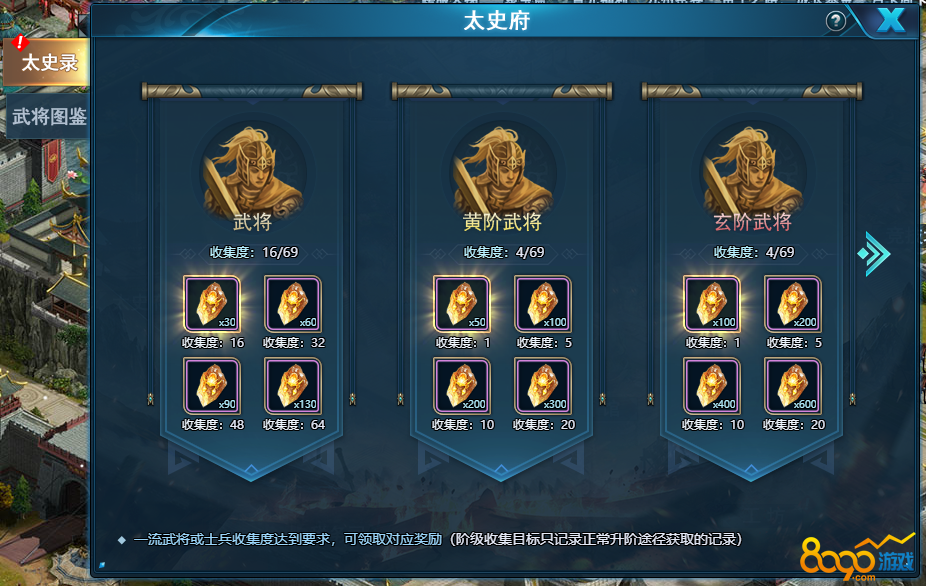This screenshot has width=926, height=586.
Task: Click the x90 reward at 收集度 48
Action: pos(212,386)
